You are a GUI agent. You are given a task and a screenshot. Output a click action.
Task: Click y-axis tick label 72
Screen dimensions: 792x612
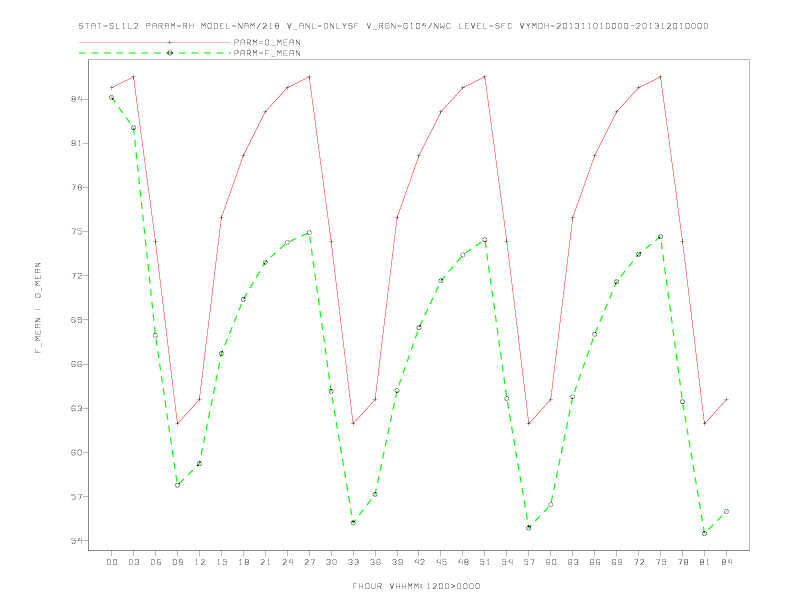[x=77, y=276]
